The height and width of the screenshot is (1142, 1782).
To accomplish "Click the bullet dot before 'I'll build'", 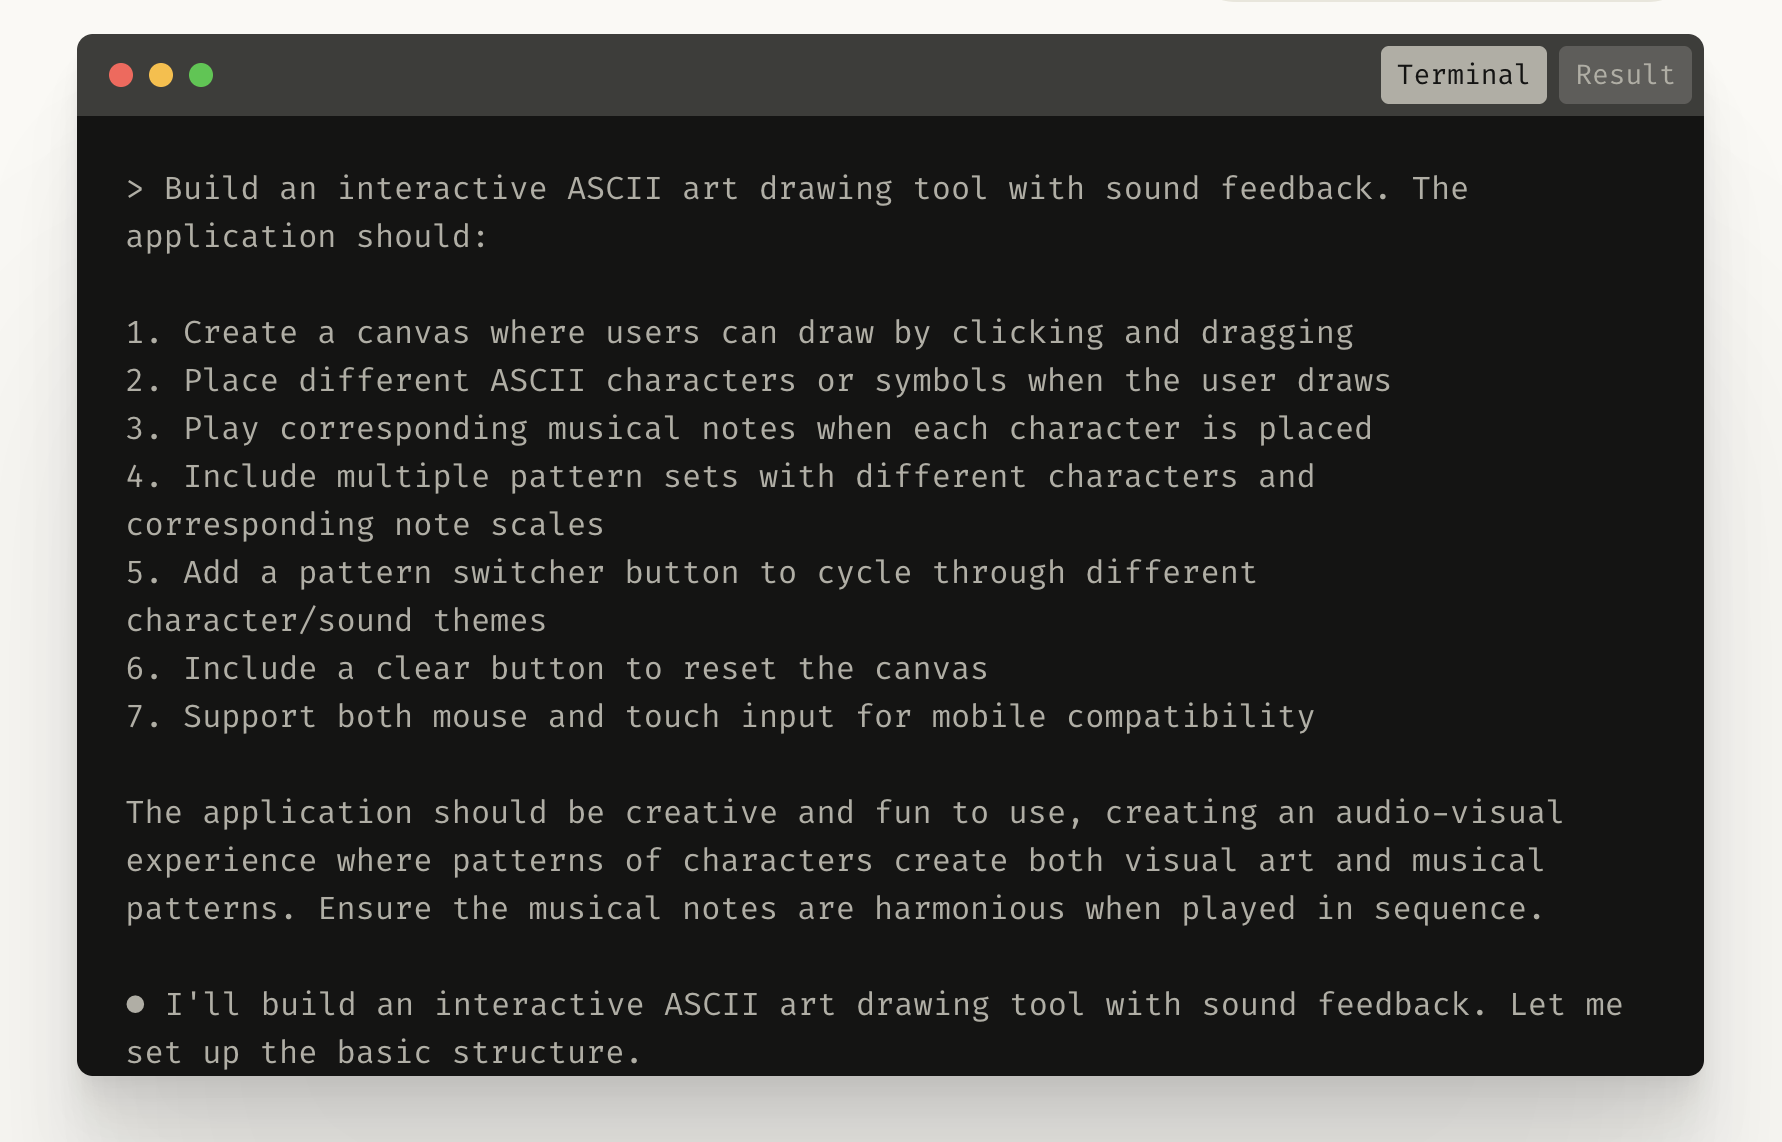I will (x=135, y=1004).
